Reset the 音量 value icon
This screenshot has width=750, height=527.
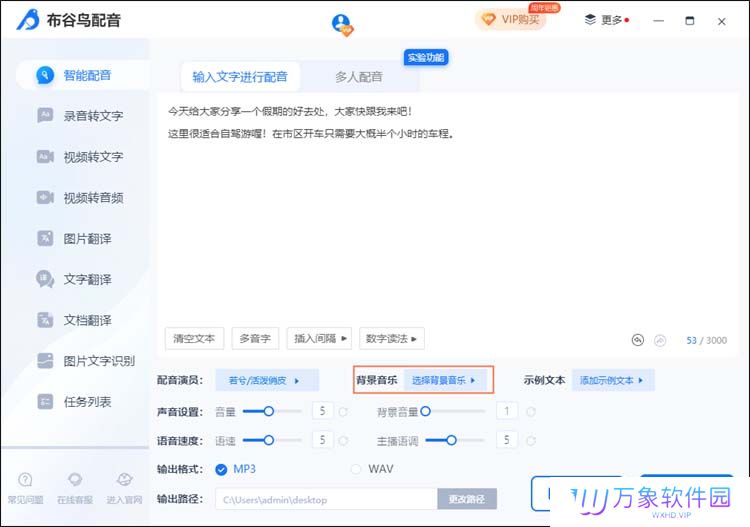pos(343,412)
